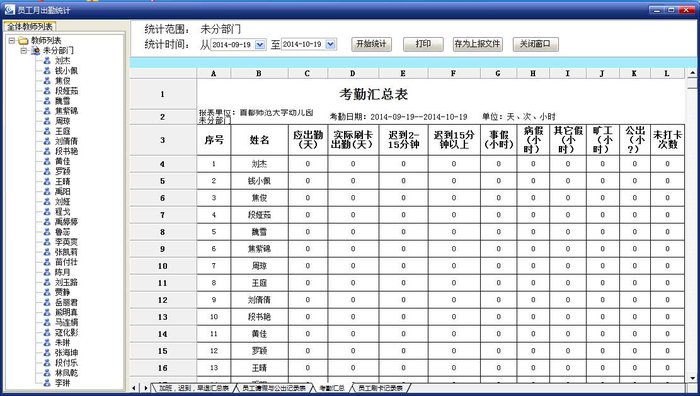This screenshot has height=396, width=700.
Task: Select column header D in the sheet
Action: (353, 73)
